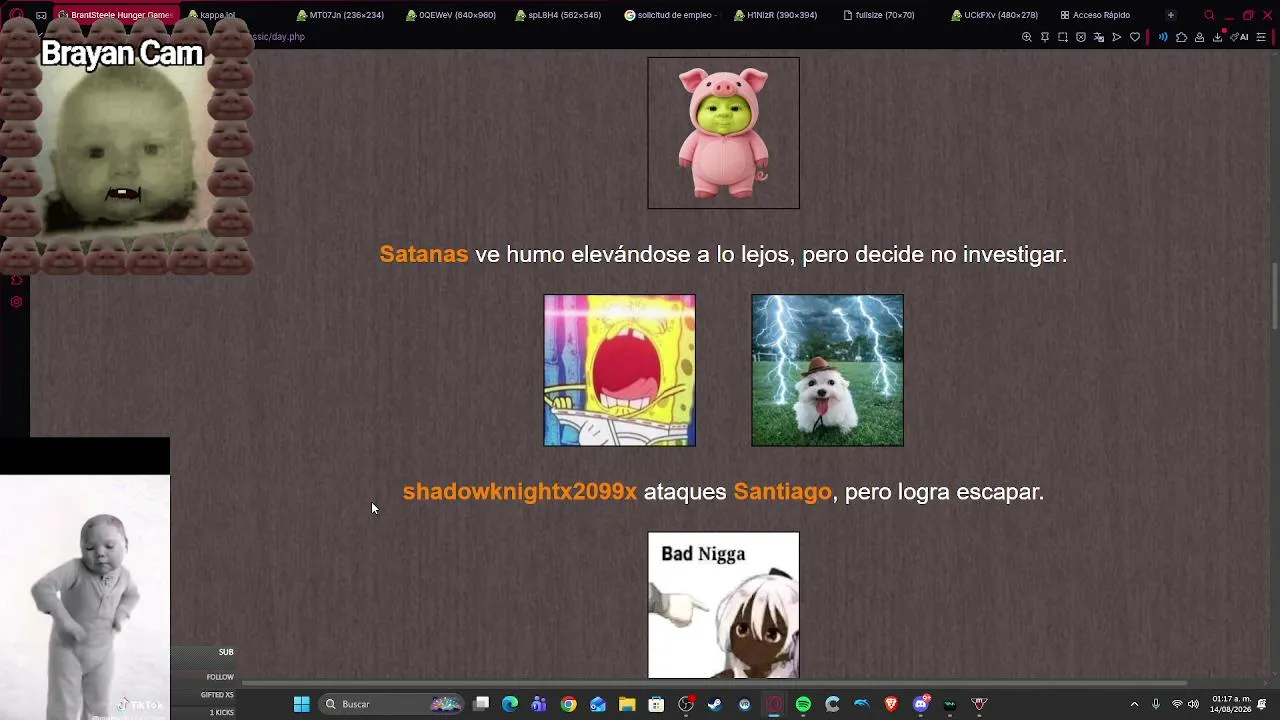Open the taskbar clock showing 01:17 a. m.
Image resolution: width=1280 pixels, height=720 pixels.
tap(1230, 704)
